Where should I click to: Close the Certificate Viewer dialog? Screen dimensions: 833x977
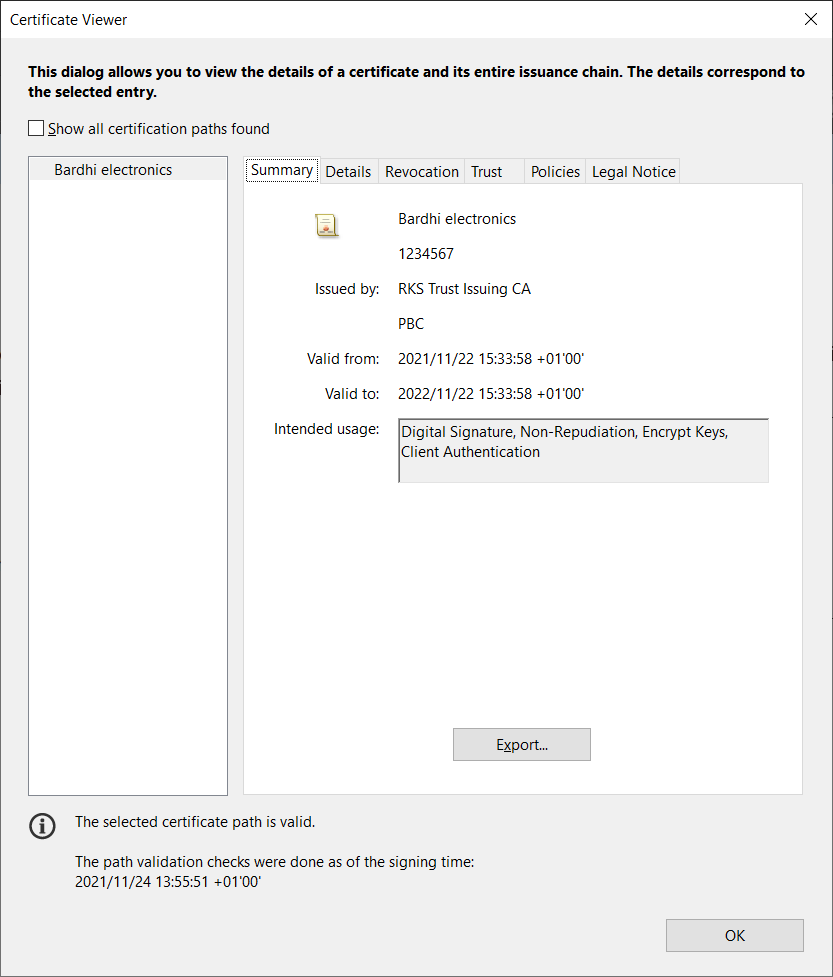[811, 19]
